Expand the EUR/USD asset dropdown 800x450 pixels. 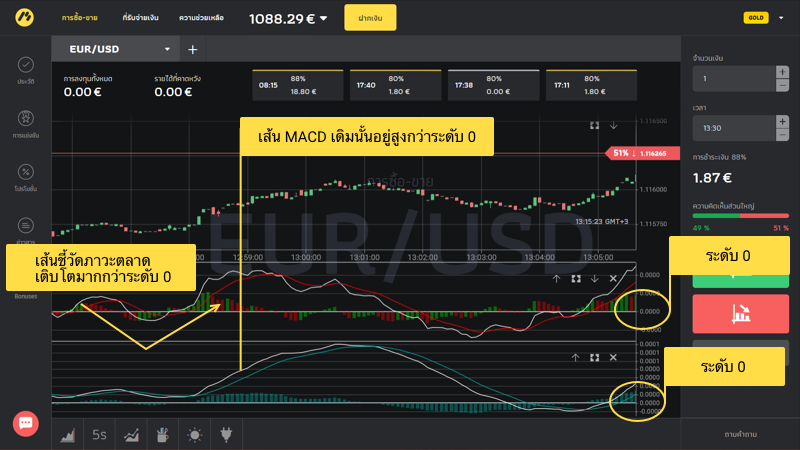point(167,49)
